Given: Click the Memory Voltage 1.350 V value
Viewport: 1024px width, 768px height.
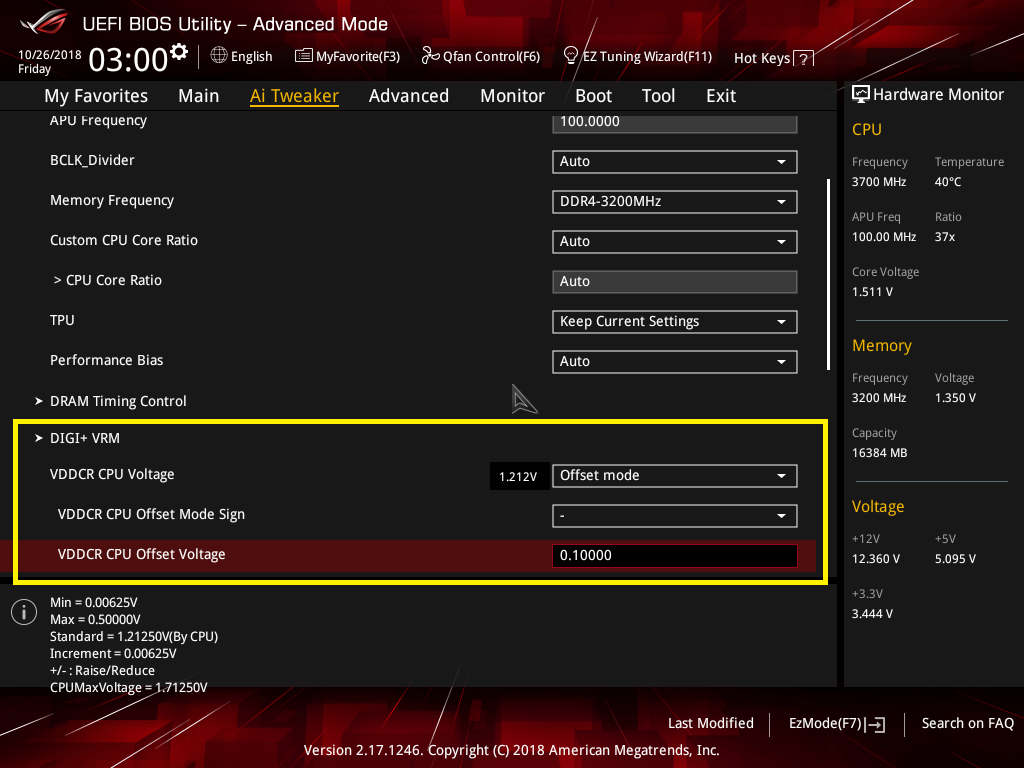Looking at the screenshot, I should (955, 398).
